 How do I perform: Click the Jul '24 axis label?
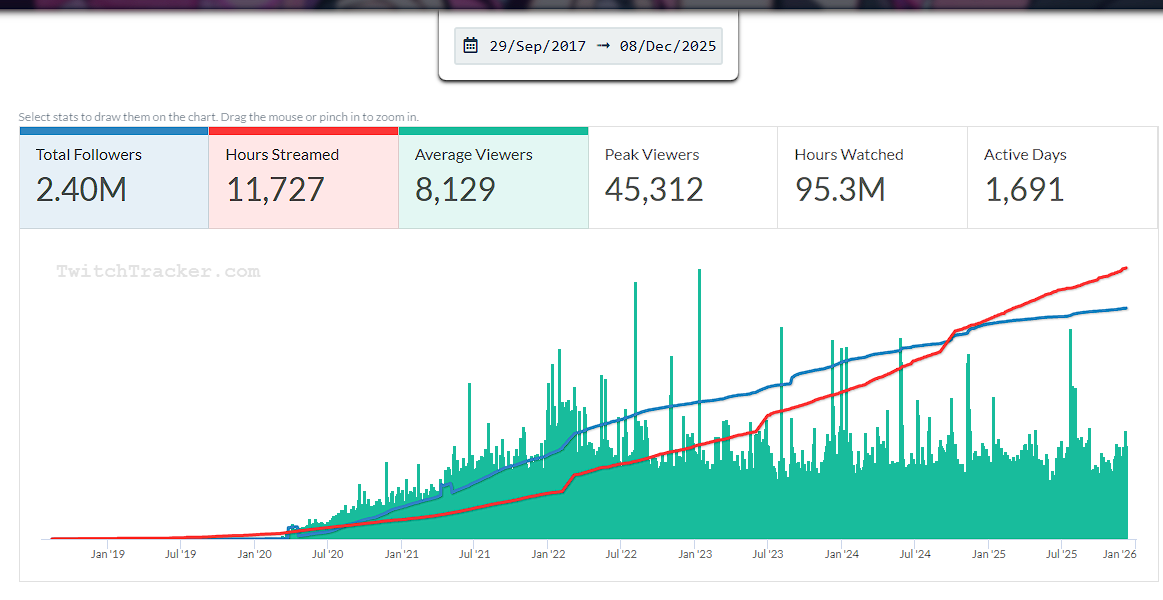915,554
